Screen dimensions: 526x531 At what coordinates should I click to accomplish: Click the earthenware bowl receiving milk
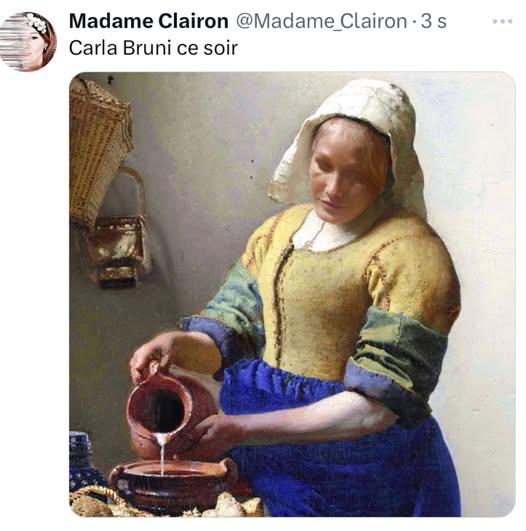point(173,484)
